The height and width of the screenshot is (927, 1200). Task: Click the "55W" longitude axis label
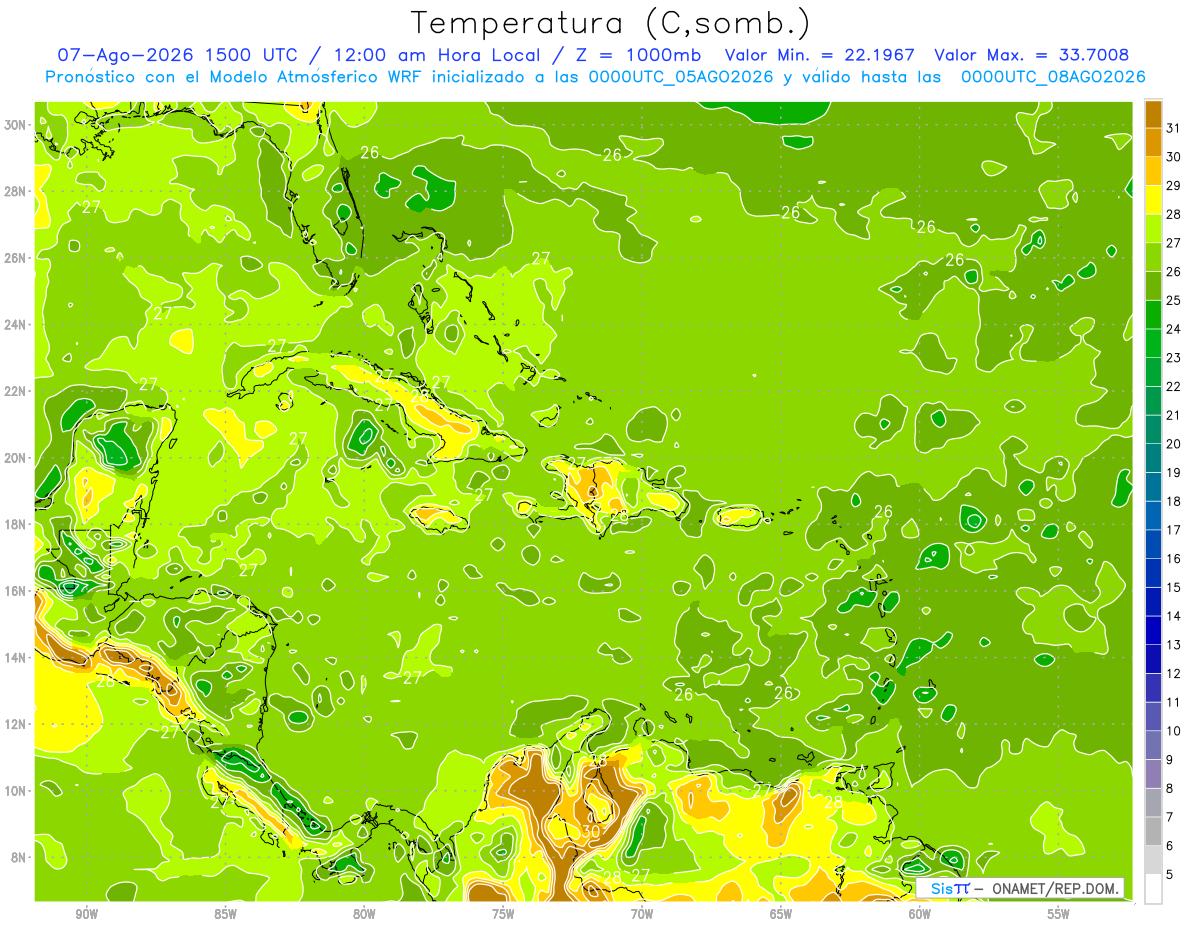coord(1059,915)
